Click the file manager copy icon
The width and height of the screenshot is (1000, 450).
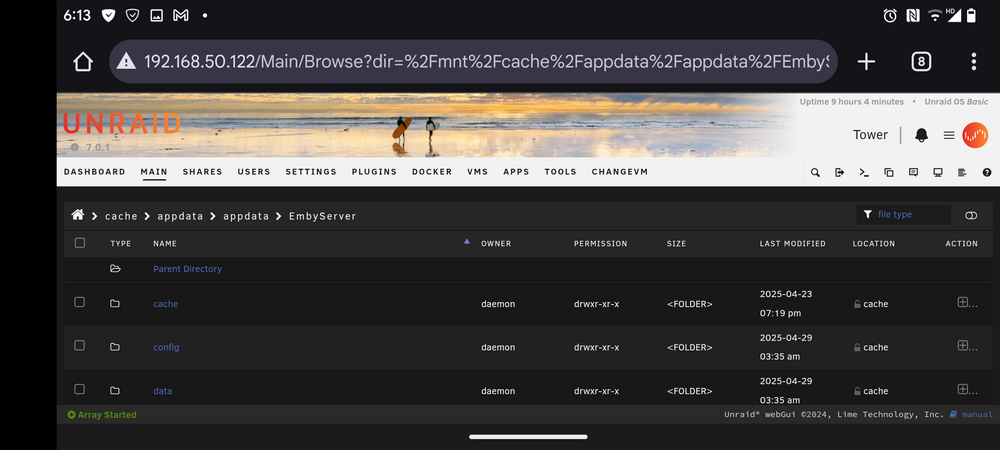888,172
